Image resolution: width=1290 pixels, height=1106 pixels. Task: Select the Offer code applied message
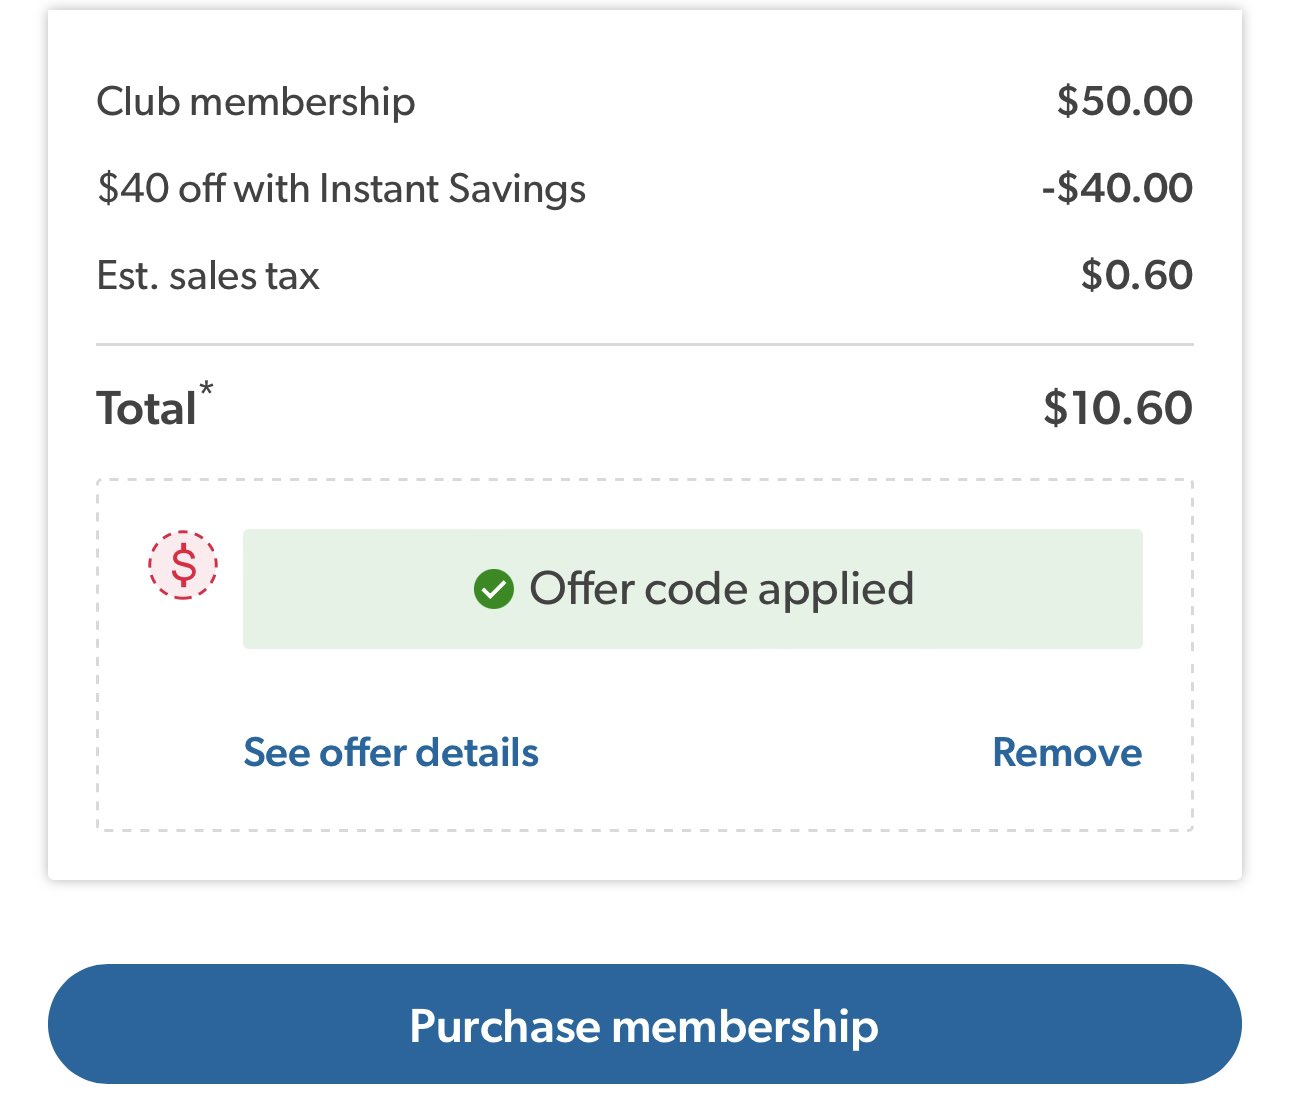pyautogui.click(x=721, y=588)
